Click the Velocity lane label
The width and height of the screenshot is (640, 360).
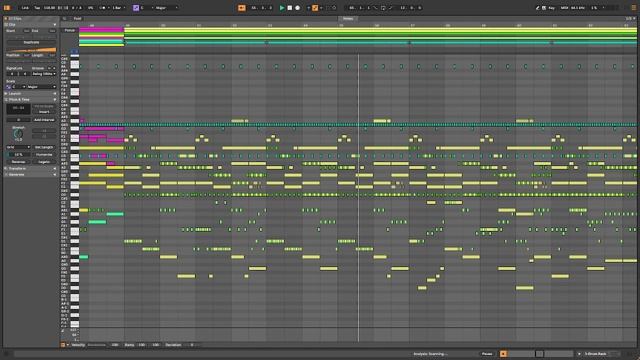click(78, 345)
